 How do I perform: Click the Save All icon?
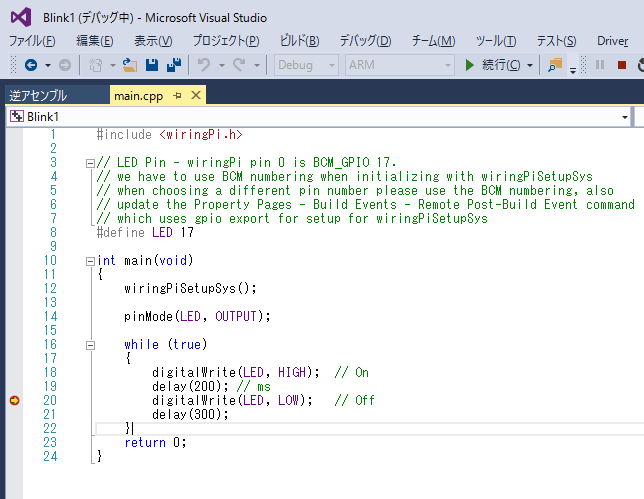point(174,65)
